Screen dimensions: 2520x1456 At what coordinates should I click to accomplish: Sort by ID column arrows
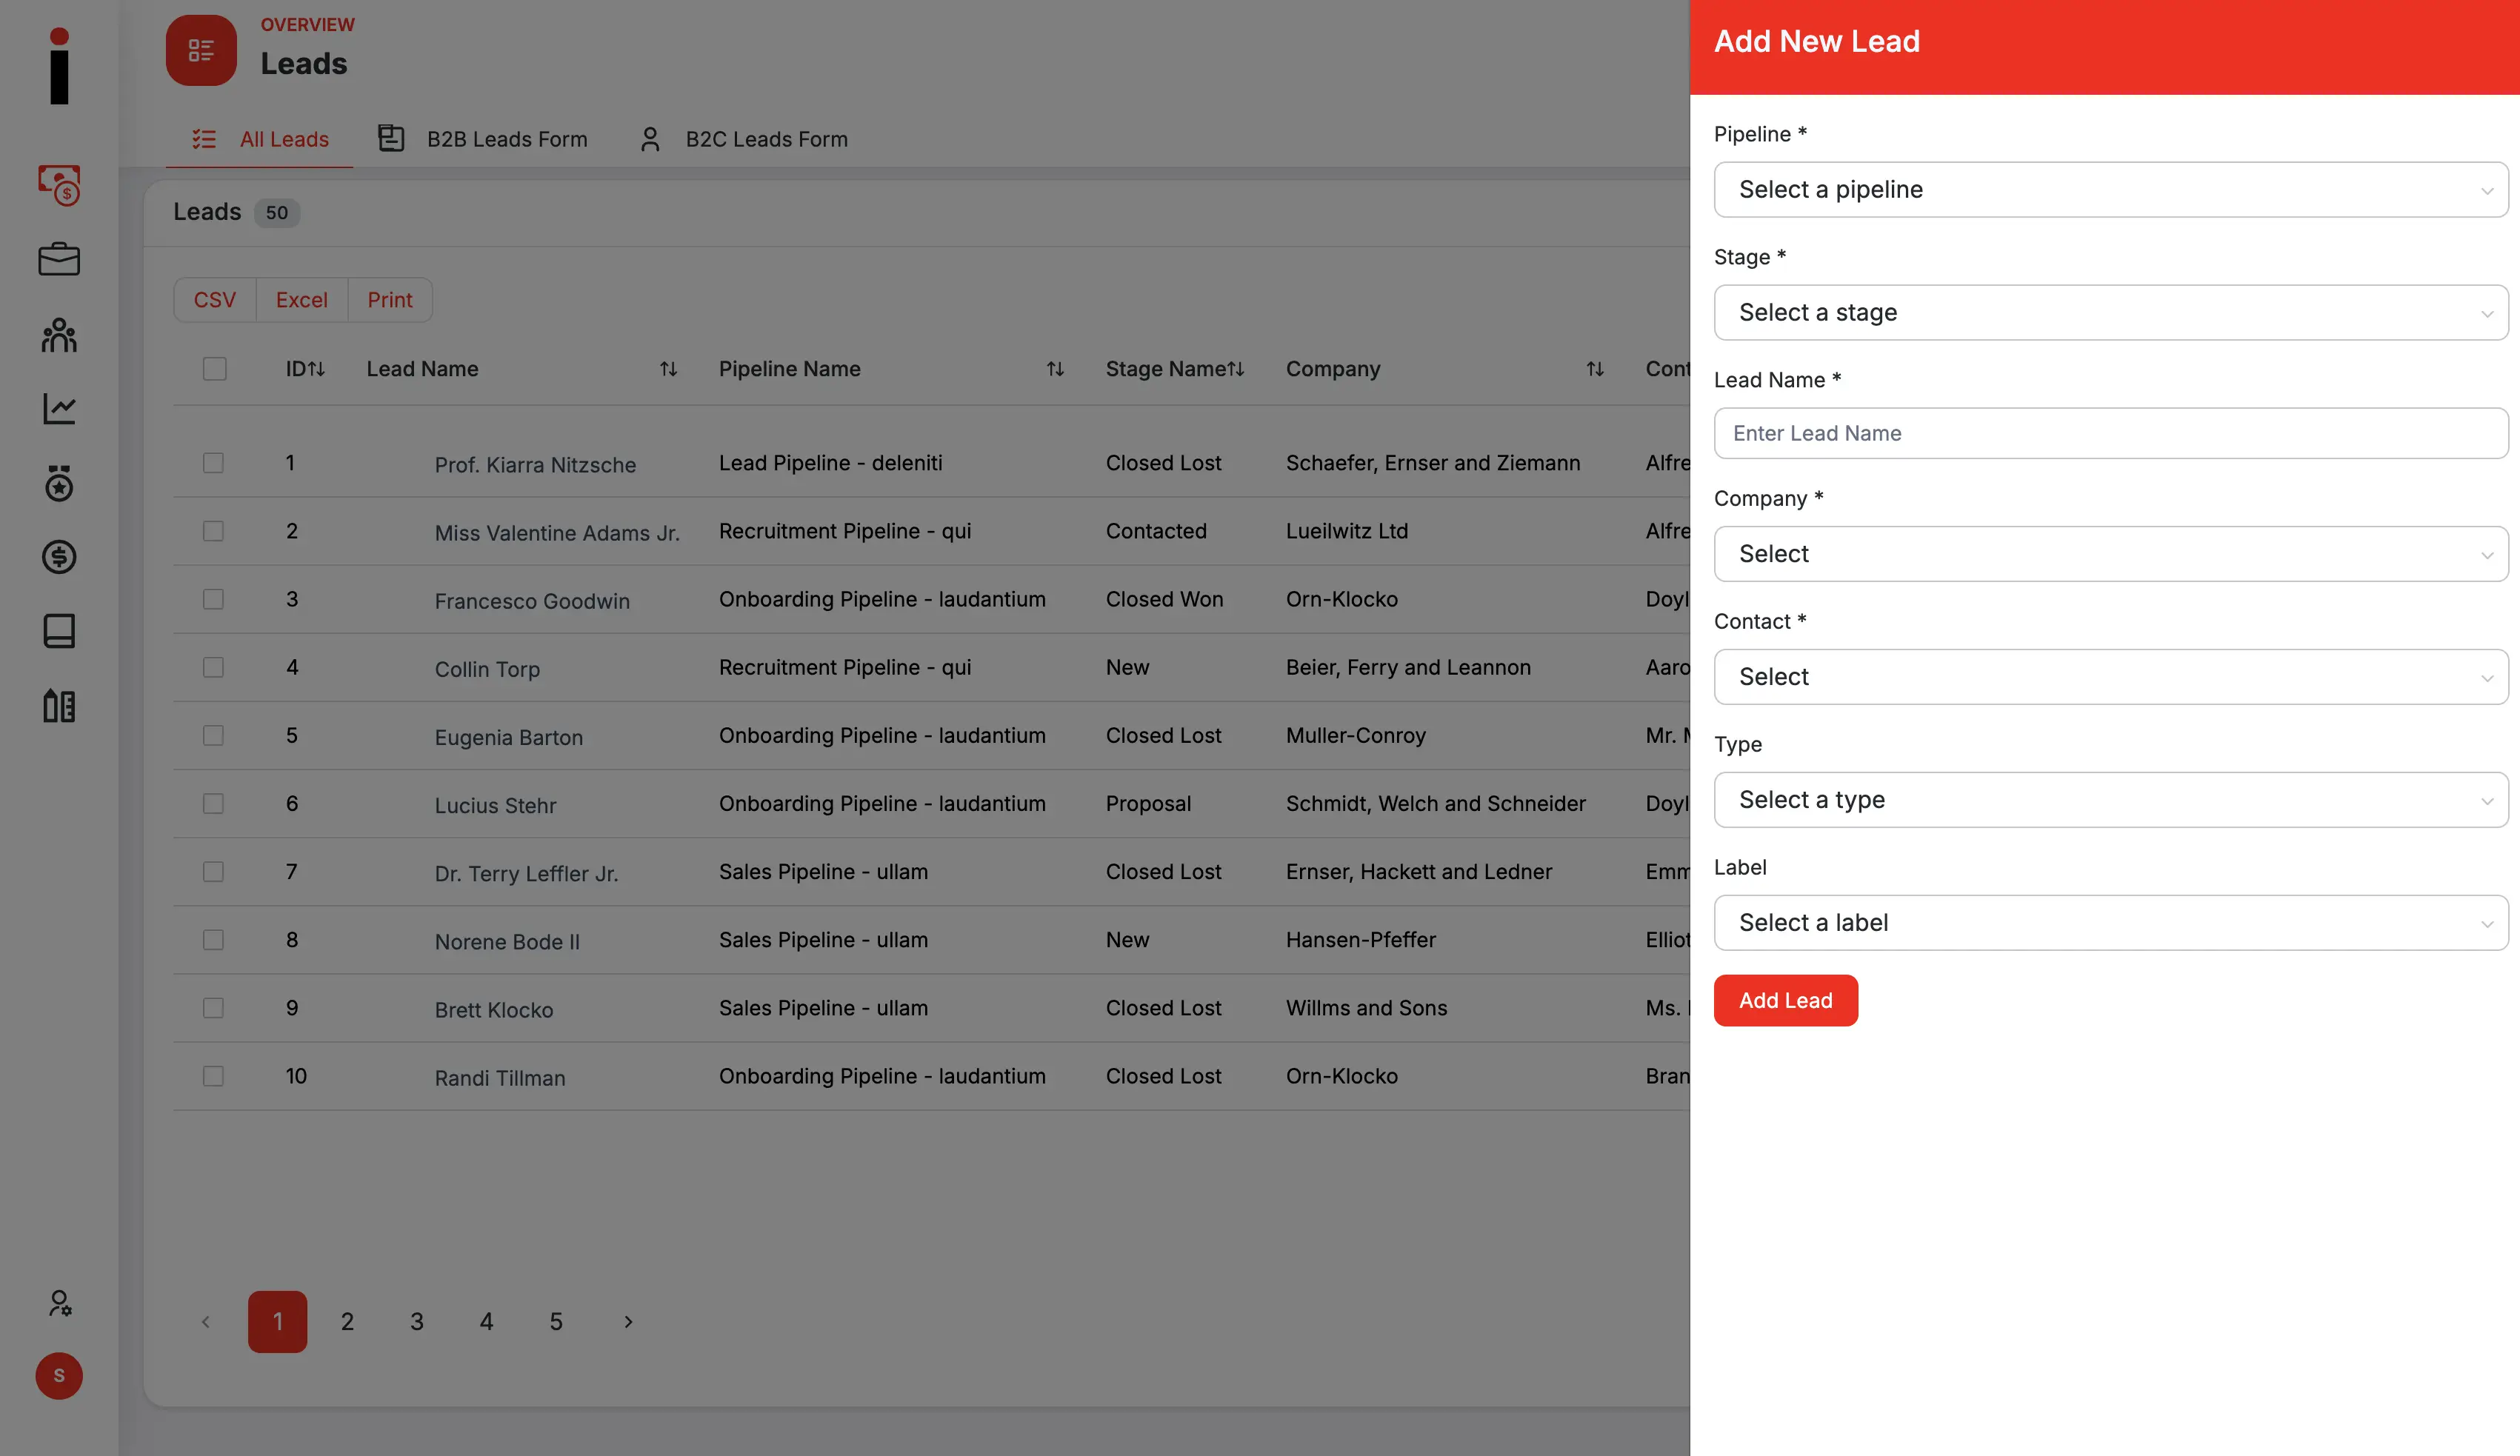coord(317,369)
